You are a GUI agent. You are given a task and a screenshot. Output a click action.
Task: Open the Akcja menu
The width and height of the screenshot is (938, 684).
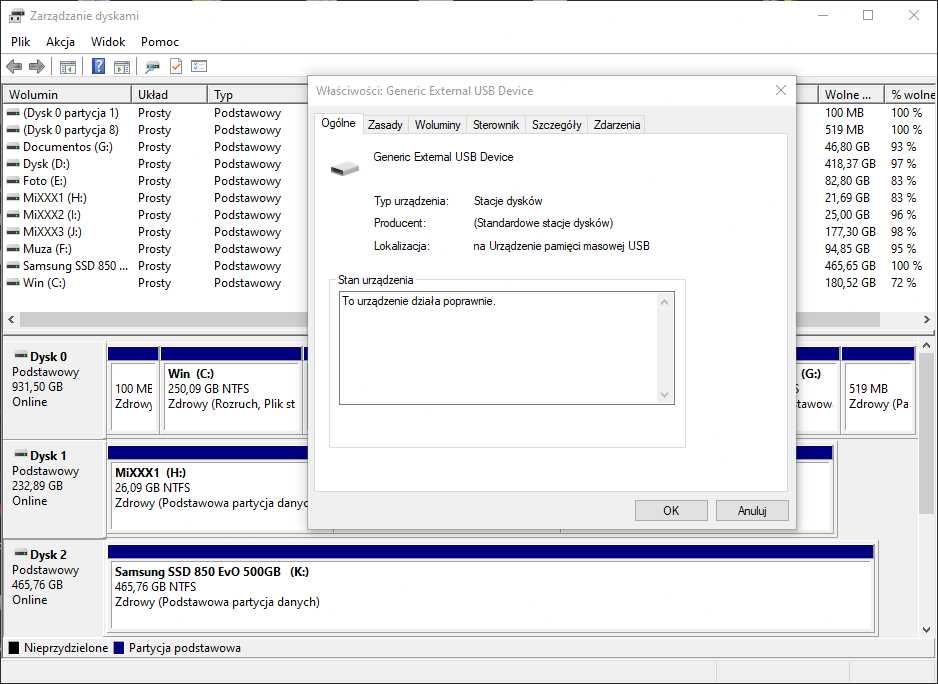click(x=60, y=42)
